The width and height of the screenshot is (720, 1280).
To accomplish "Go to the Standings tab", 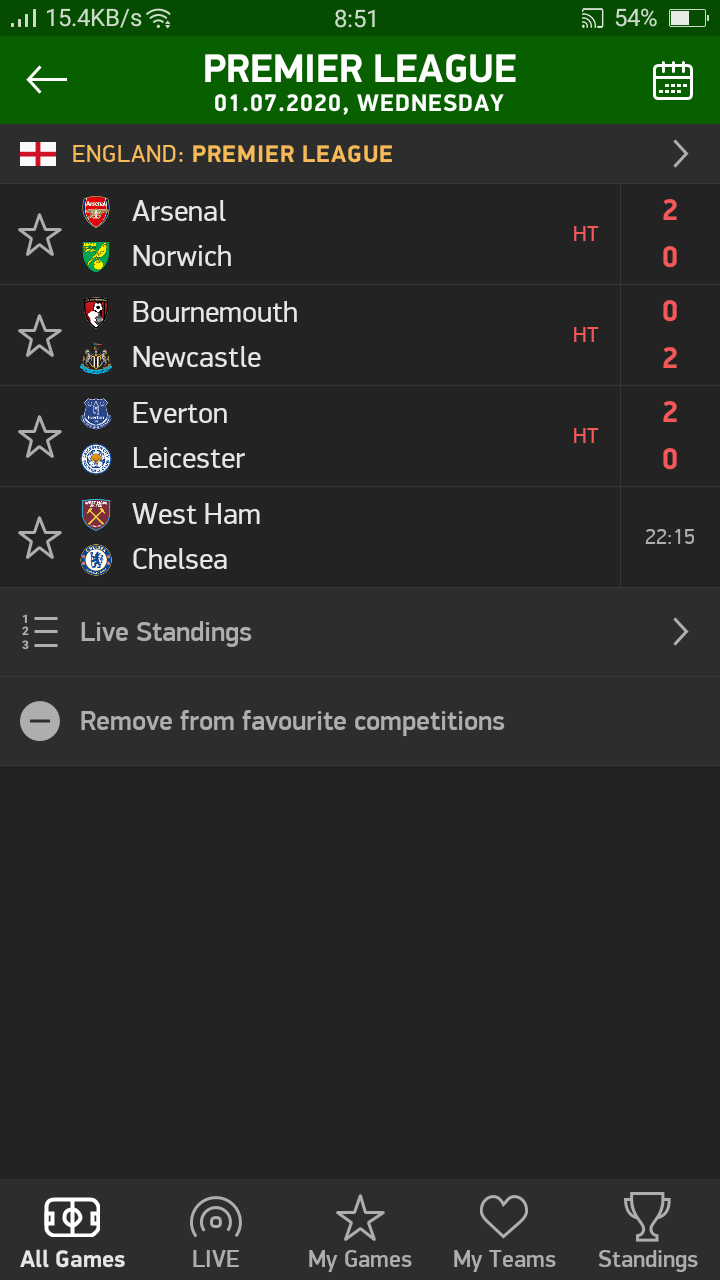I will [x=648, y=1230].
